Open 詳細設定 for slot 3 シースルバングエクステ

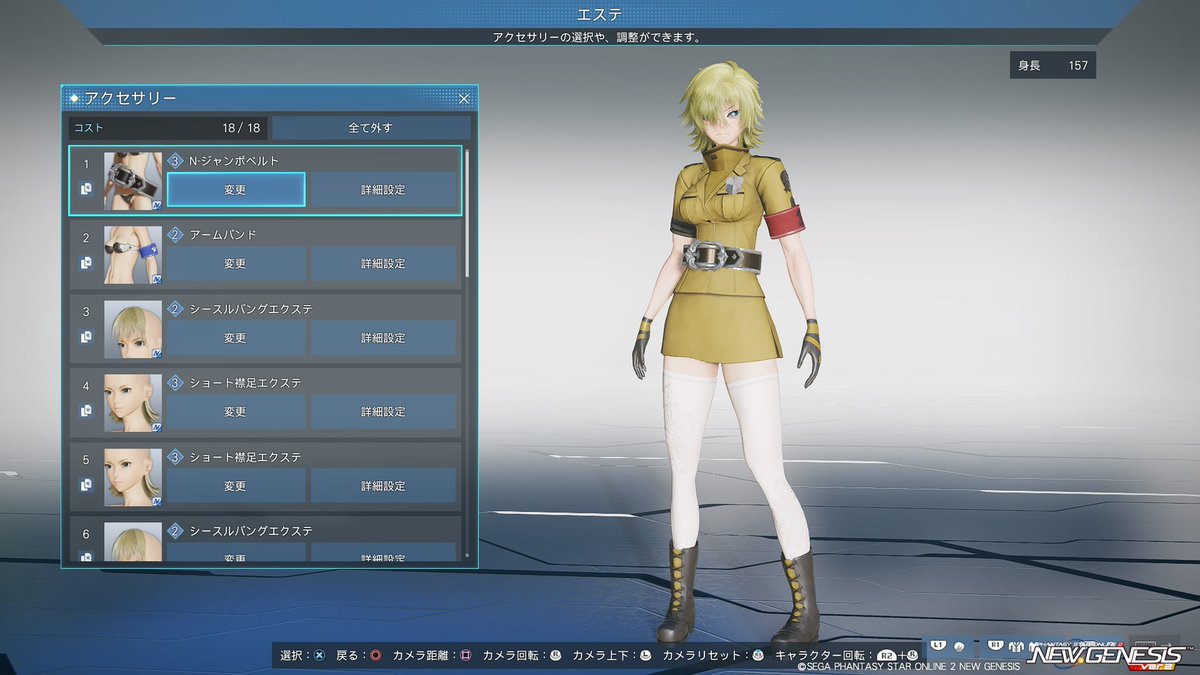pyautogui.click(x=383, y=338)
